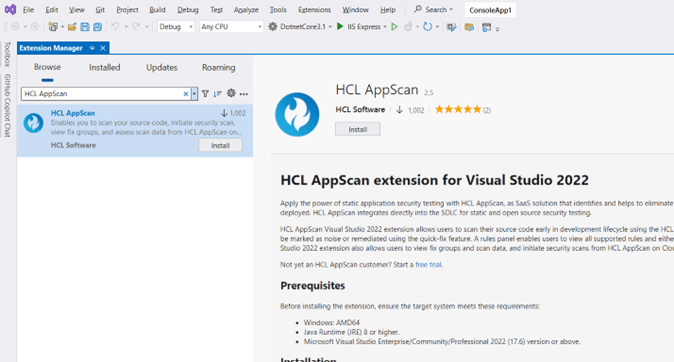674x362 pixels.
Task: Click the Save All toolbar icon
Action: click(x=98, y=27)
